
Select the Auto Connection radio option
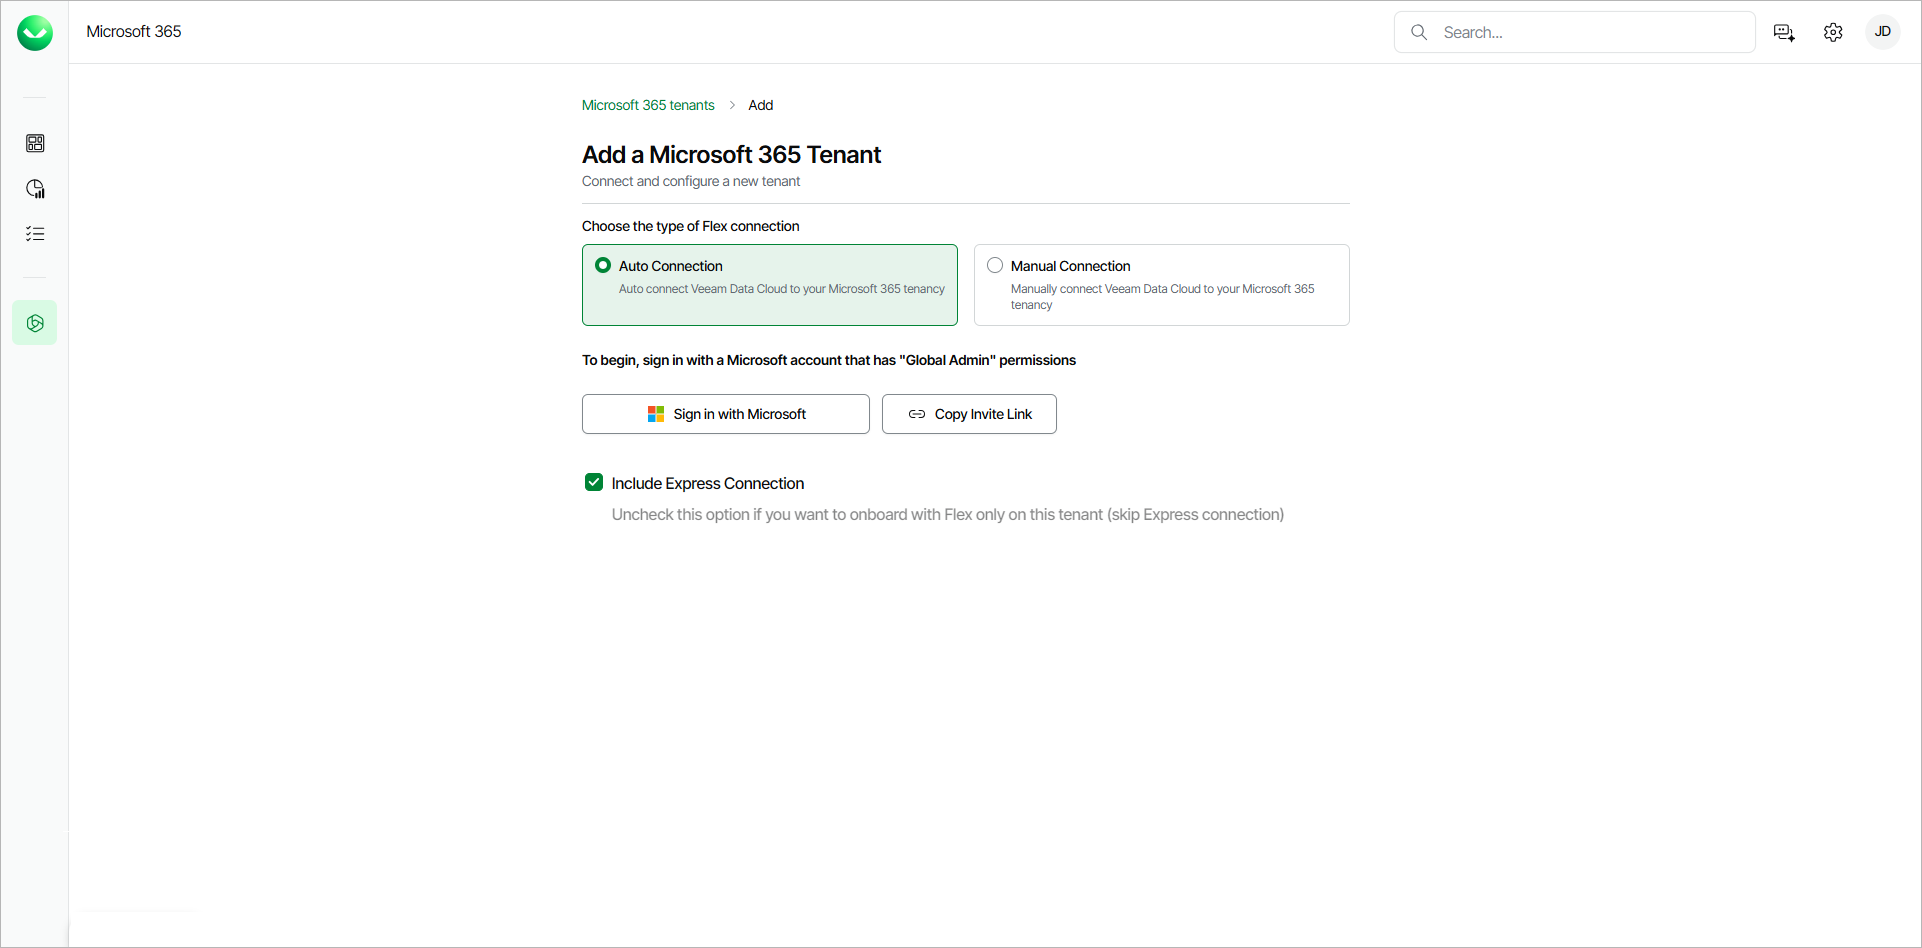click(x=603, y=265)
